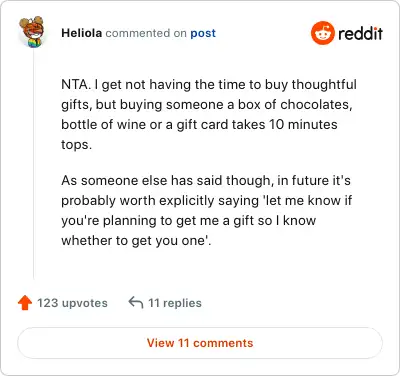Open the Heliola username profile link

click(82, 33)
